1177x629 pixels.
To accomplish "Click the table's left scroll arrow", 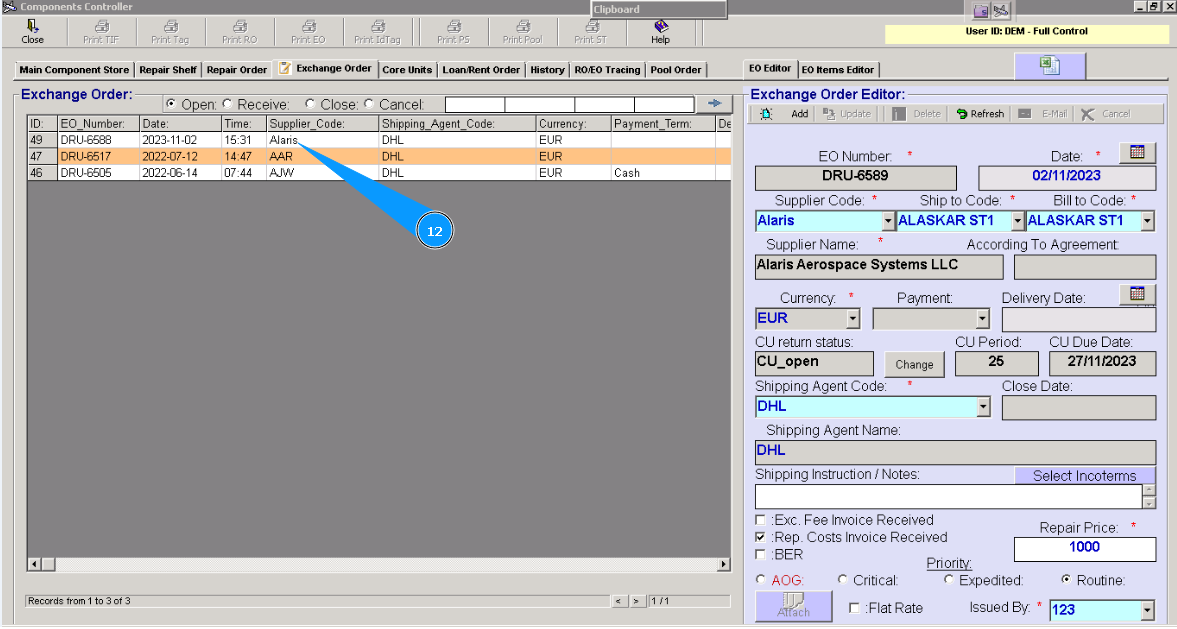I will click(35, 564).
